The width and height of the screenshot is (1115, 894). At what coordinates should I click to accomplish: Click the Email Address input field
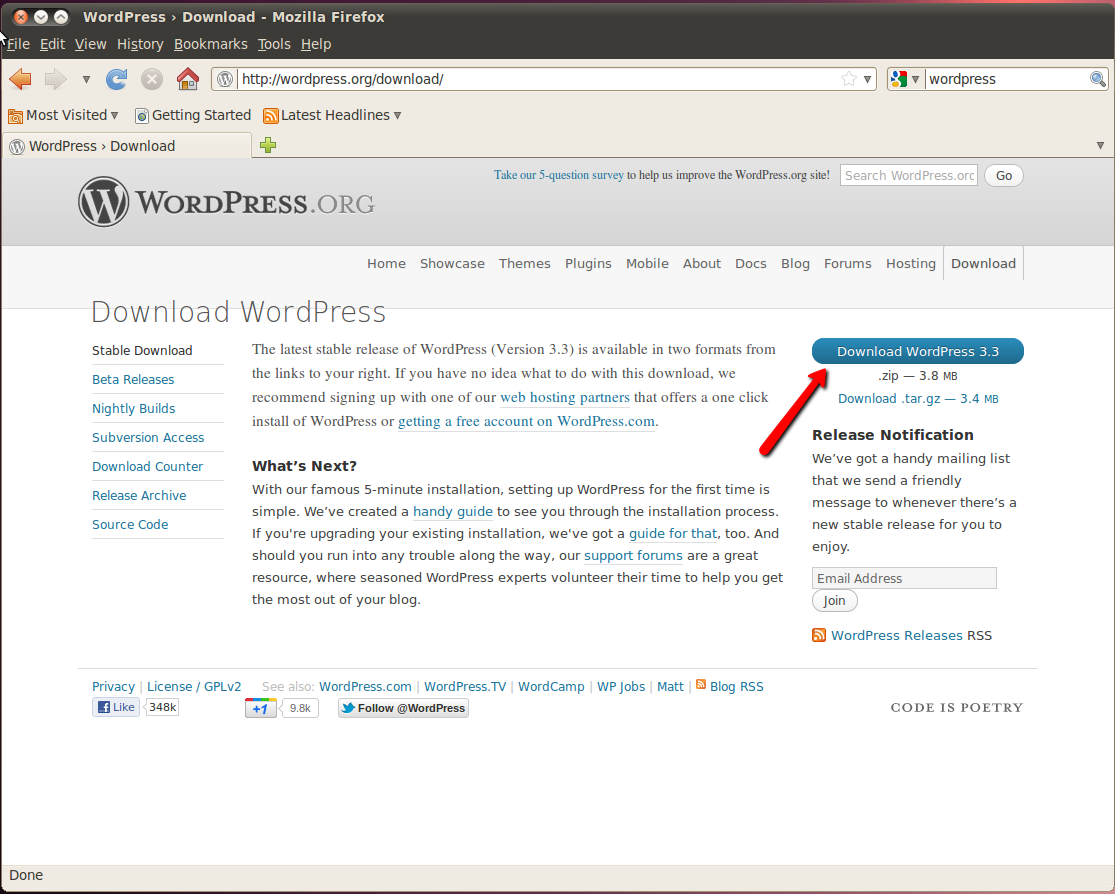click(904, 578)
